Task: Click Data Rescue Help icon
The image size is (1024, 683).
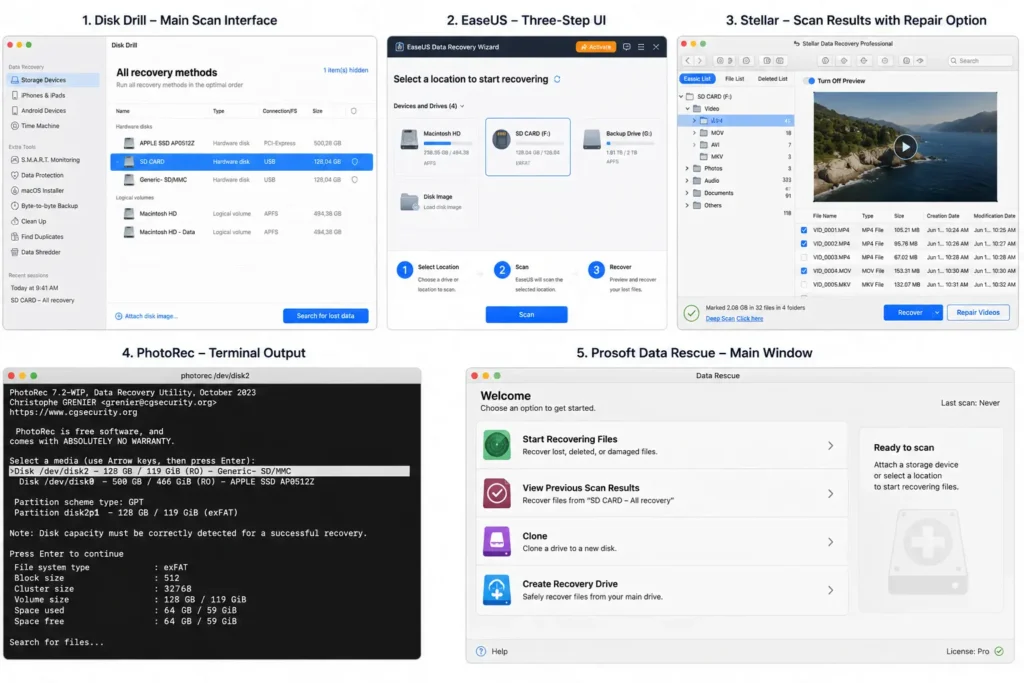Action: 481,651
